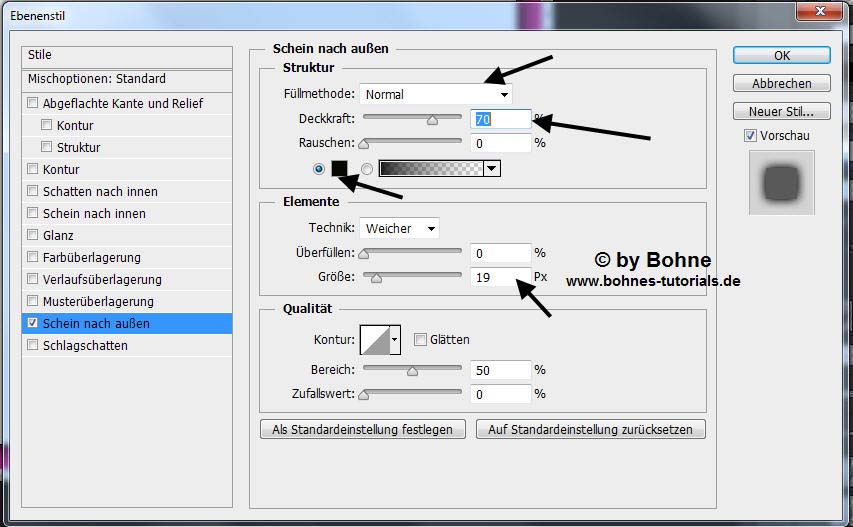Select Schein nach innen in styles list
This screenshot has width=853, height=527.
click(93, 214)
